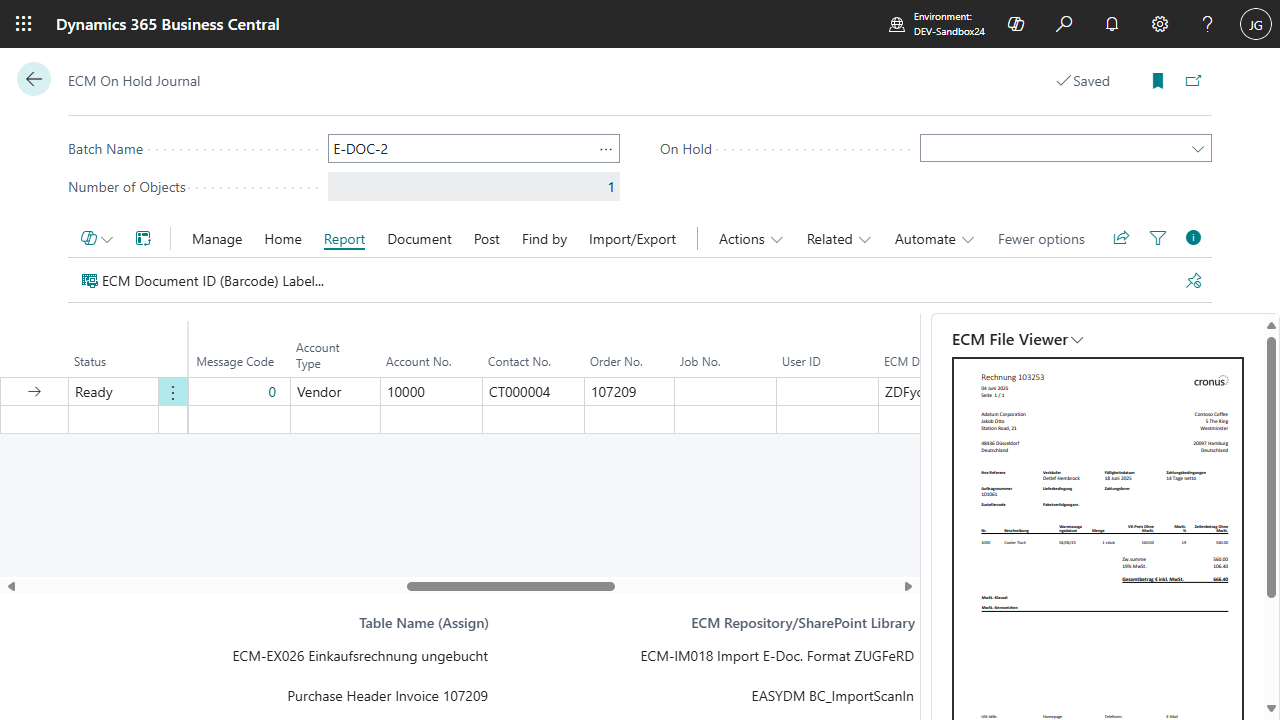Viewport: 1280px width, 720px height.
Task: Click the horizontal scrollbar thumb of the grid
Action: coord(511,586)
